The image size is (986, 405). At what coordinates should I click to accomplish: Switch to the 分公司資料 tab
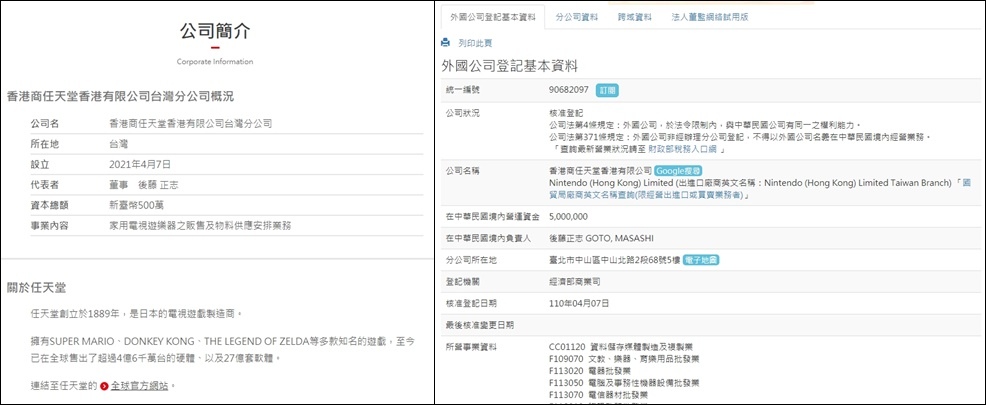pyautogui.click(x=577, y=17)
